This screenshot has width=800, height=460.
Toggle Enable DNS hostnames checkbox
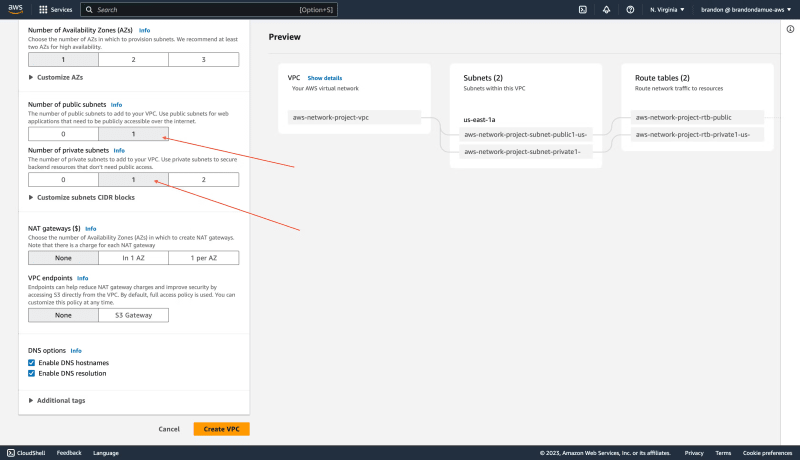[32, 363]
